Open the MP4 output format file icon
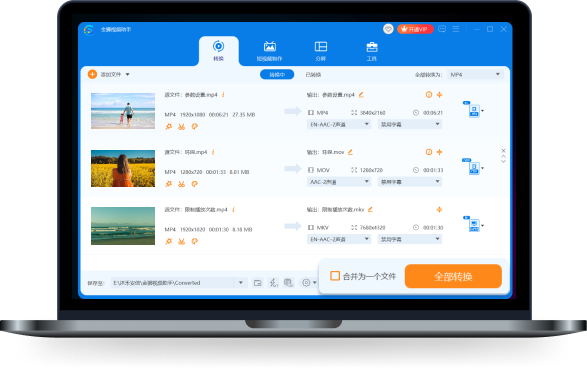The height and width of the screenshot is (371, 587). tap(473, 110)
